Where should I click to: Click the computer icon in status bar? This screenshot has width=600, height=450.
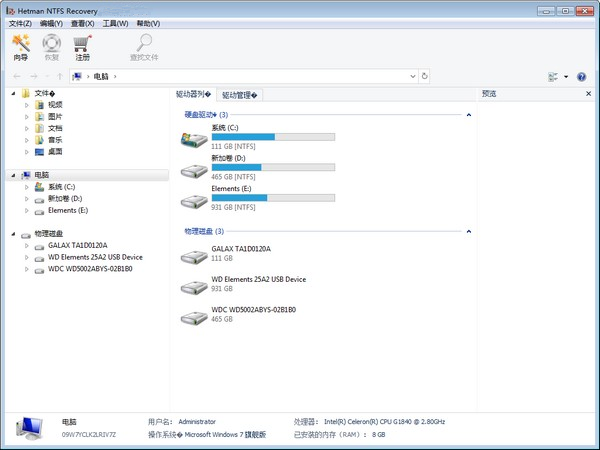click(x=29, y=428)
